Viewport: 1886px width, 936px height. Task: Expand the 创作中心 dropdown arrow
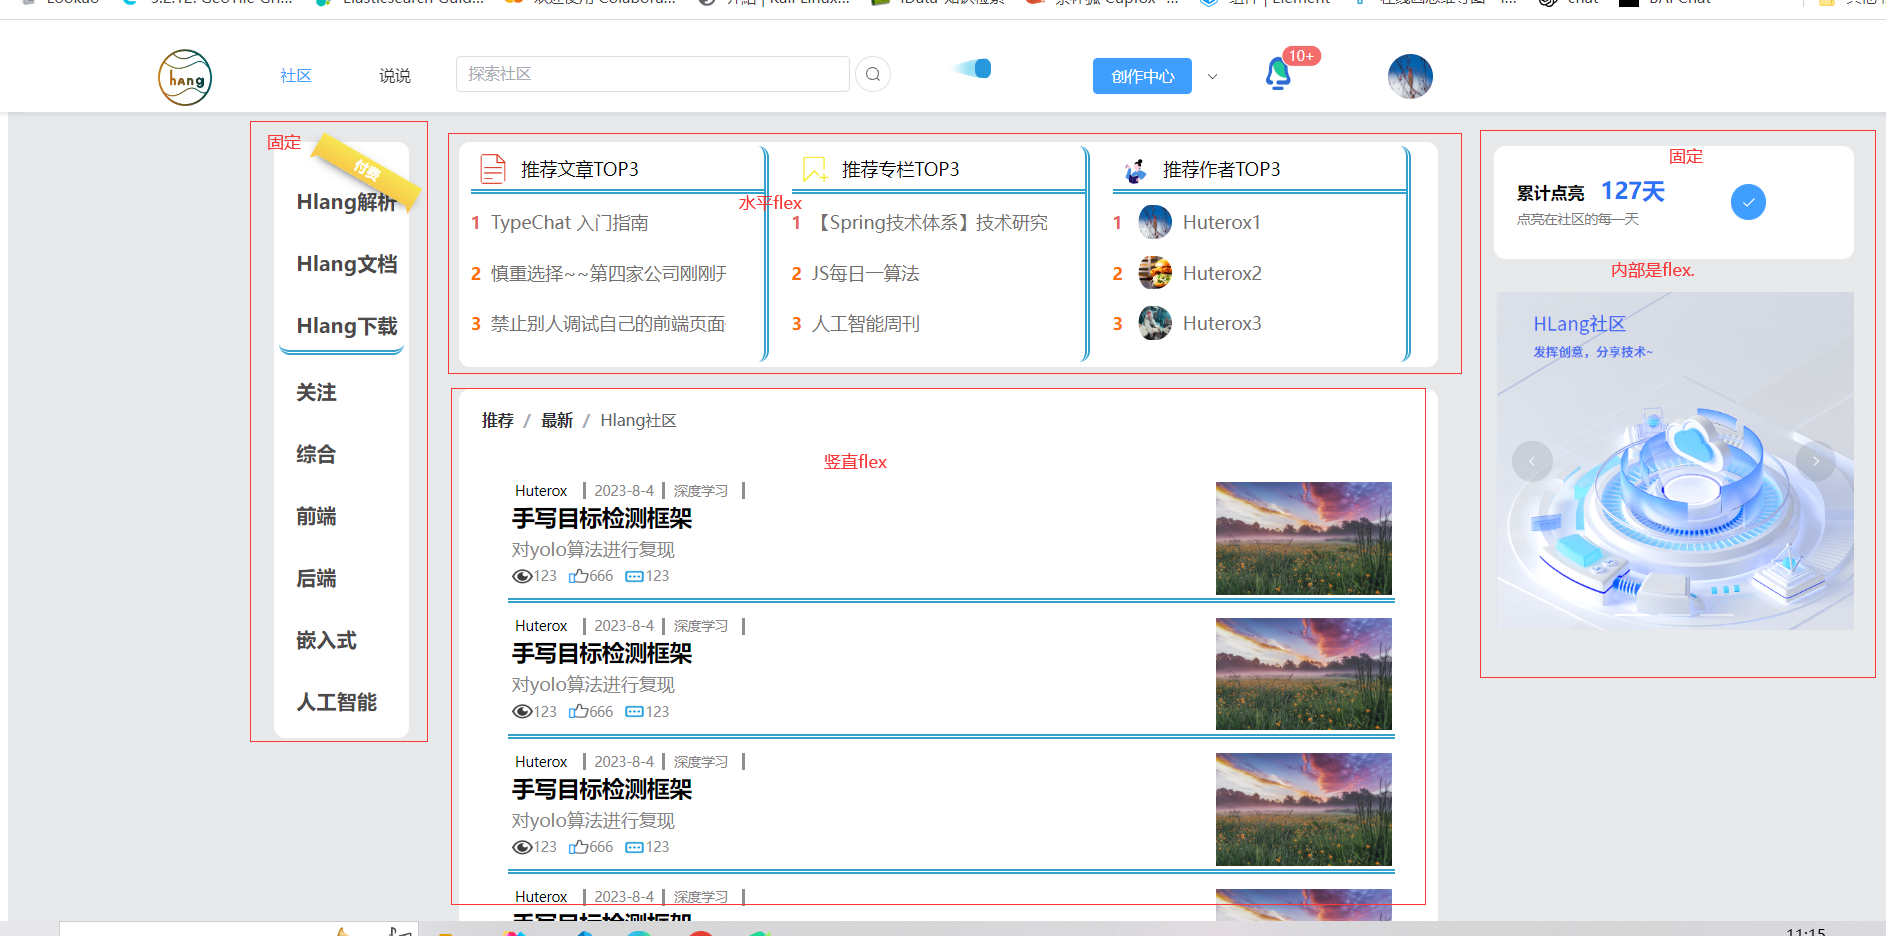[1212, 76]
